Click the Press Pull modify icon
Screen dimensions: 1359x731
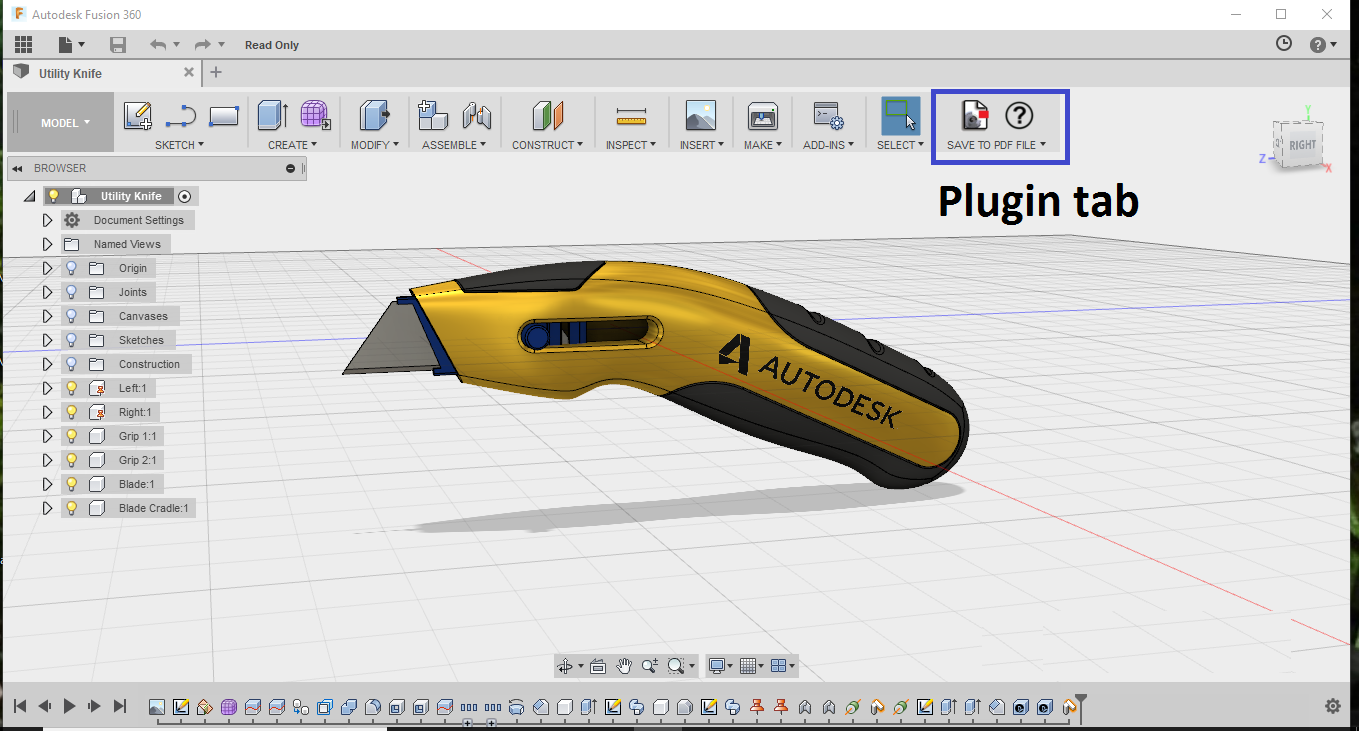point(374,116)
